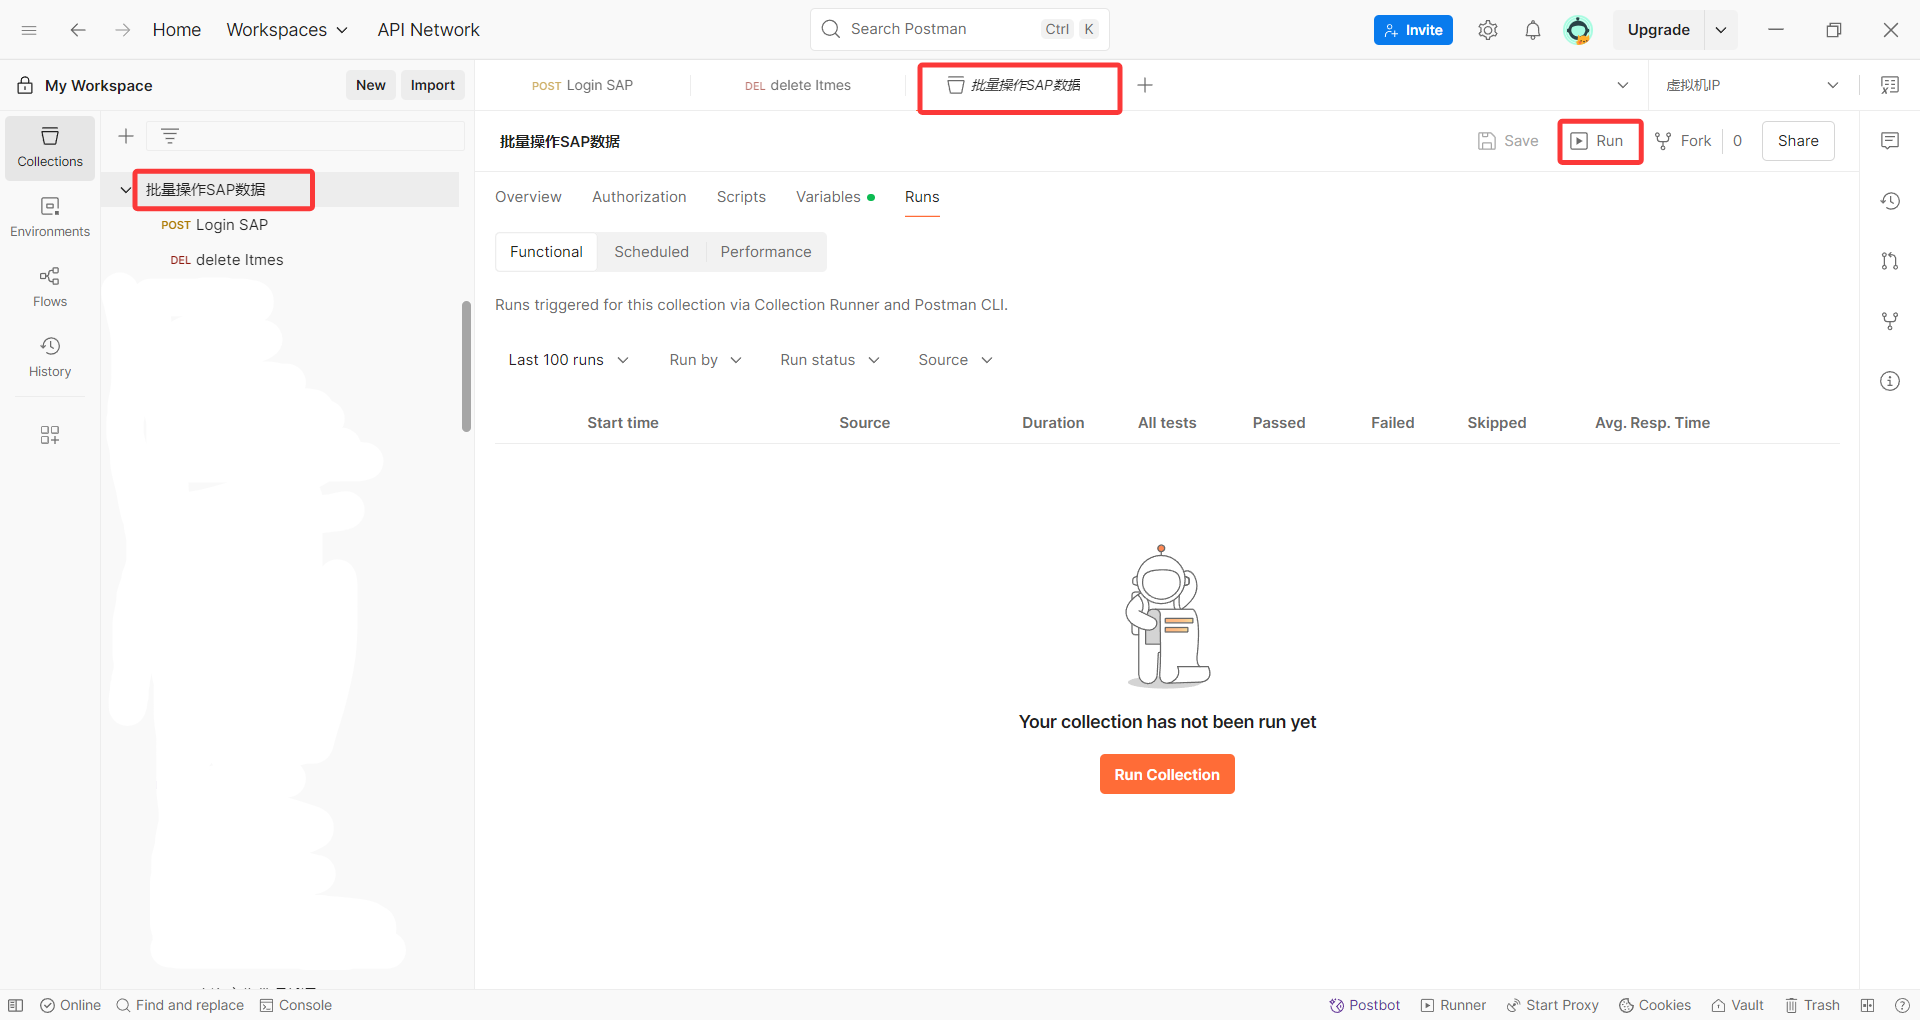Switch to the Authorization tab
This screenshot has width=1920, height=1020.
point(639,197)
